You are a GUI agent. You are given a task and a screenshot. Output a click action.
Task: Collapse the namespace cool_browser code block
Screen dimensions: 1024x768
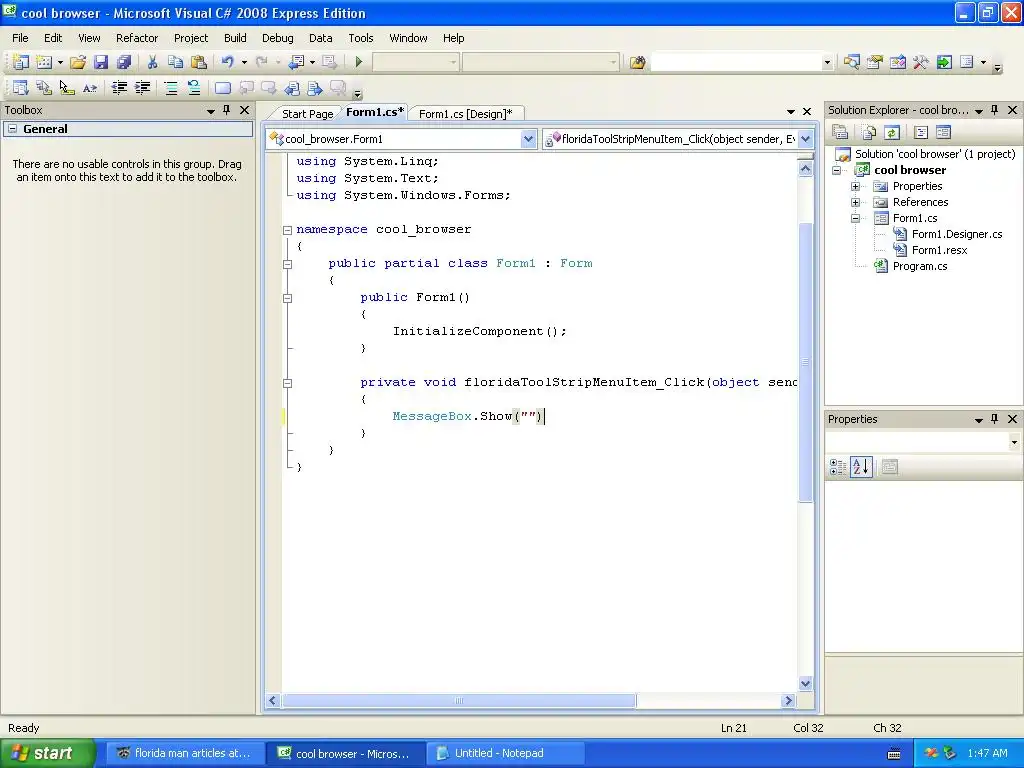(287, 230)
